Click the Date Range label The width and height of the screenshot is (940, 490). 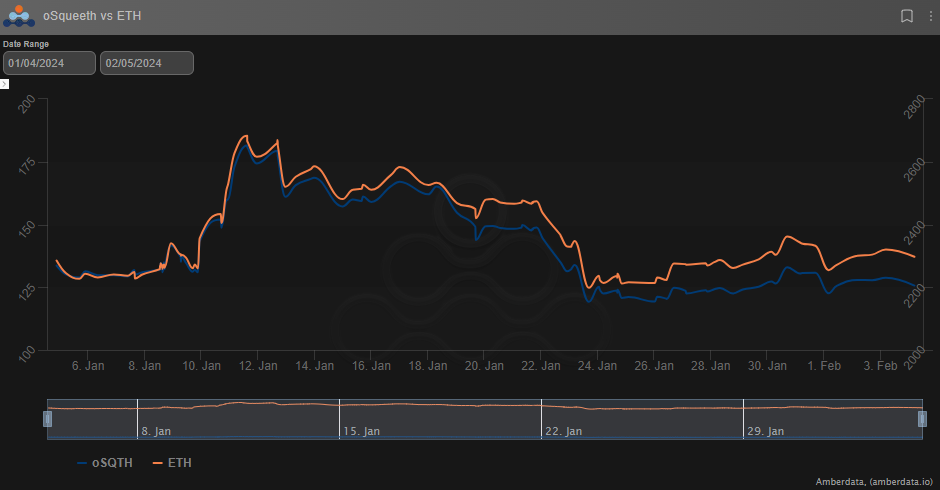coord(26,44)
